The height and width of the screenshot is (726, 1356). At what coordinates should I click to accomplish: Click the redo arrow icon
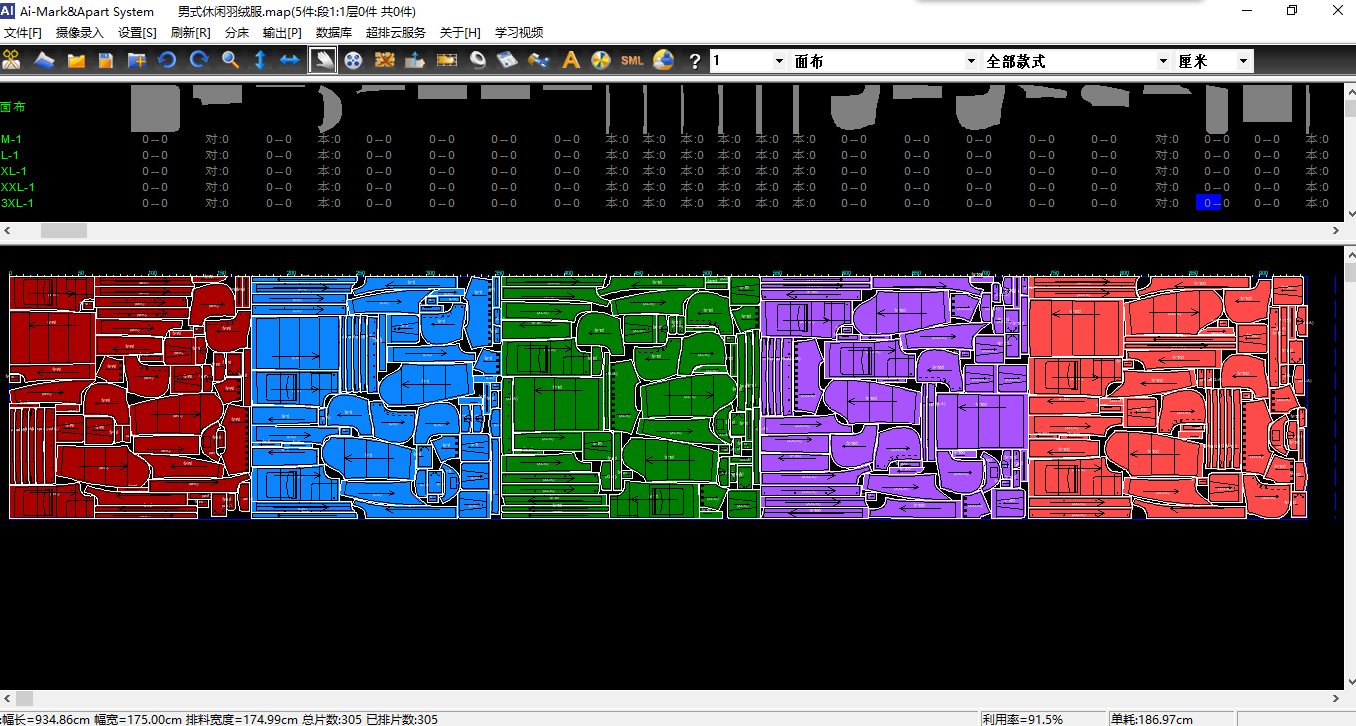(199, 61)
